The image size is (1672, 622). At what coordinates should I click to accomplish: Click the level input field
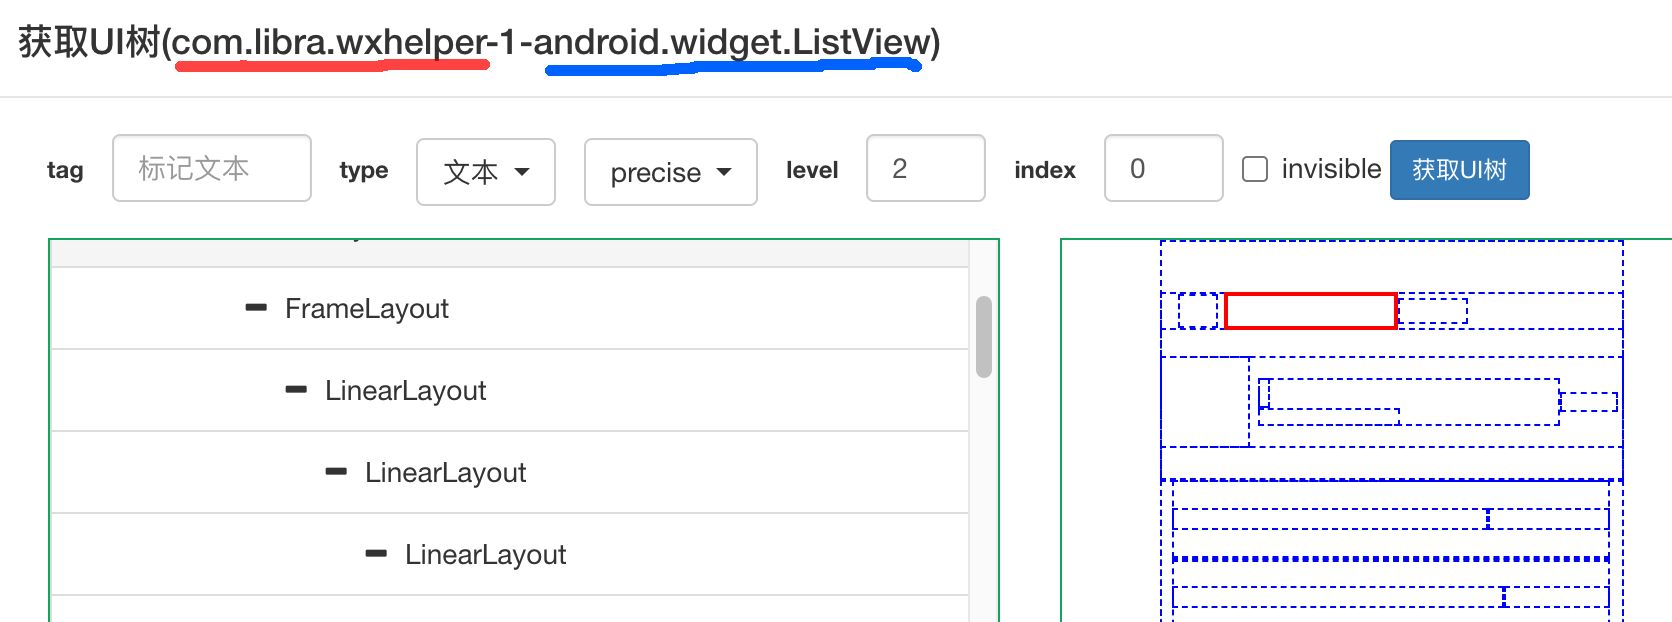[925, 168]
